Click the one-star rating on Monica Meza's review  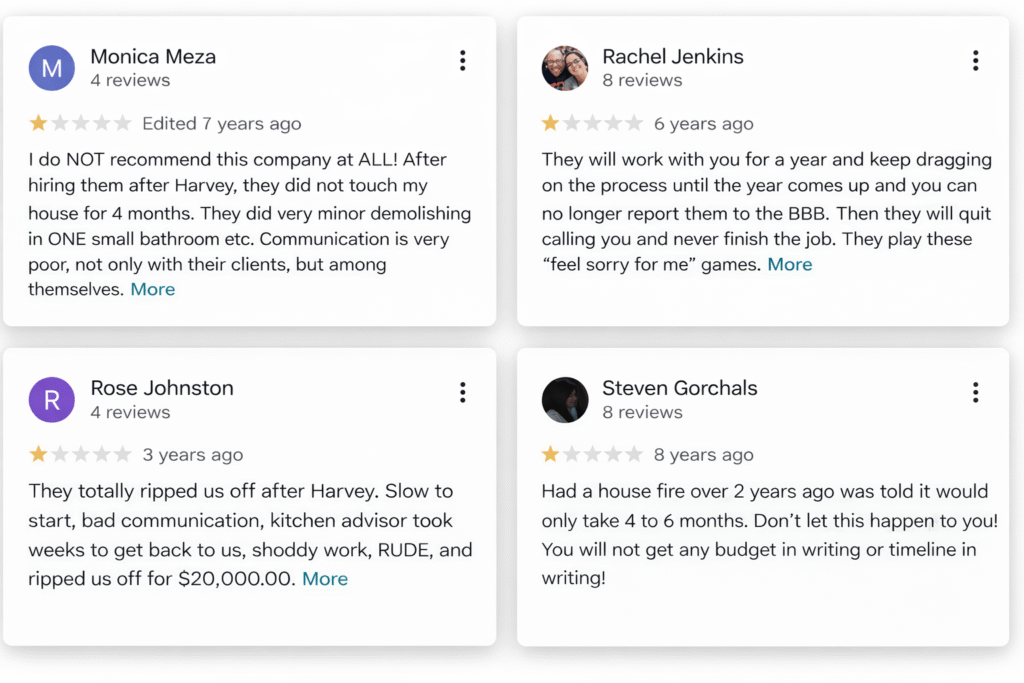(39, 123)
